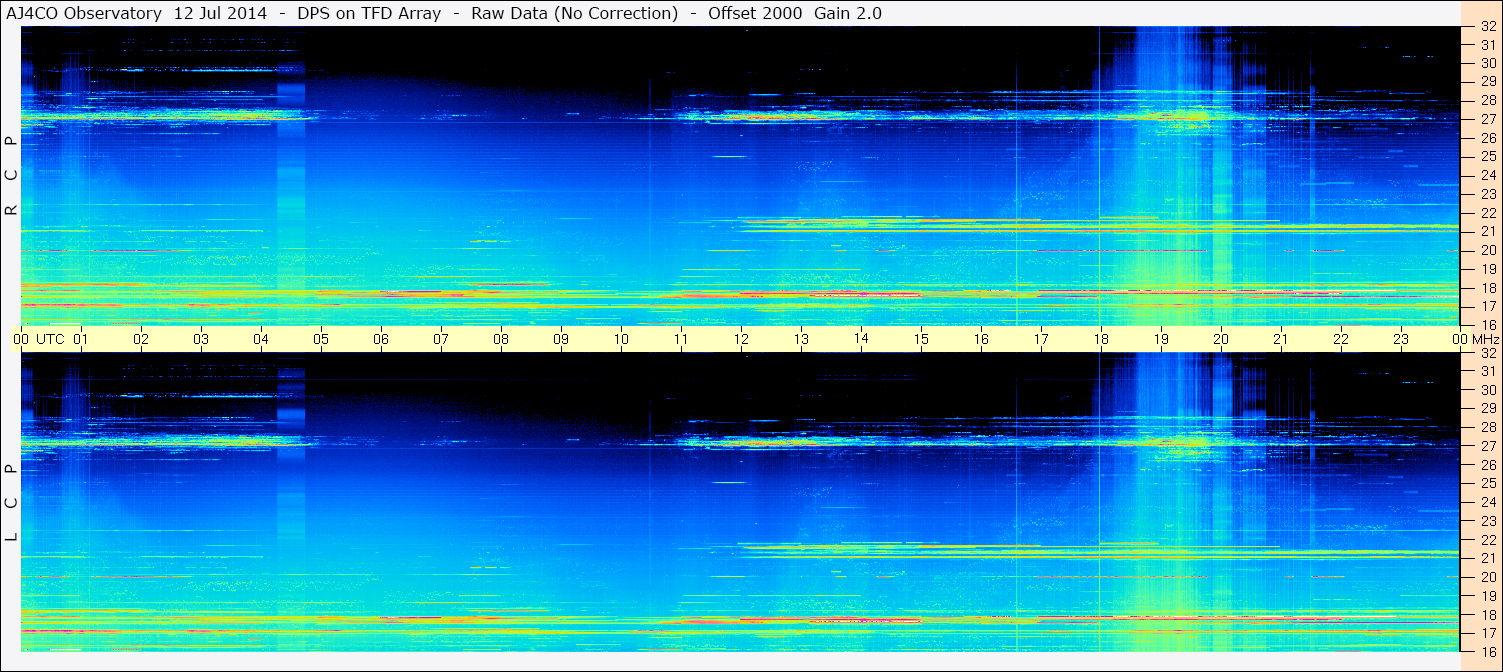Click 24 MHz label on RCP frequency scale
This screenshot has width=1503, height=672.
pyautogui.click(x=1487, y=175)
